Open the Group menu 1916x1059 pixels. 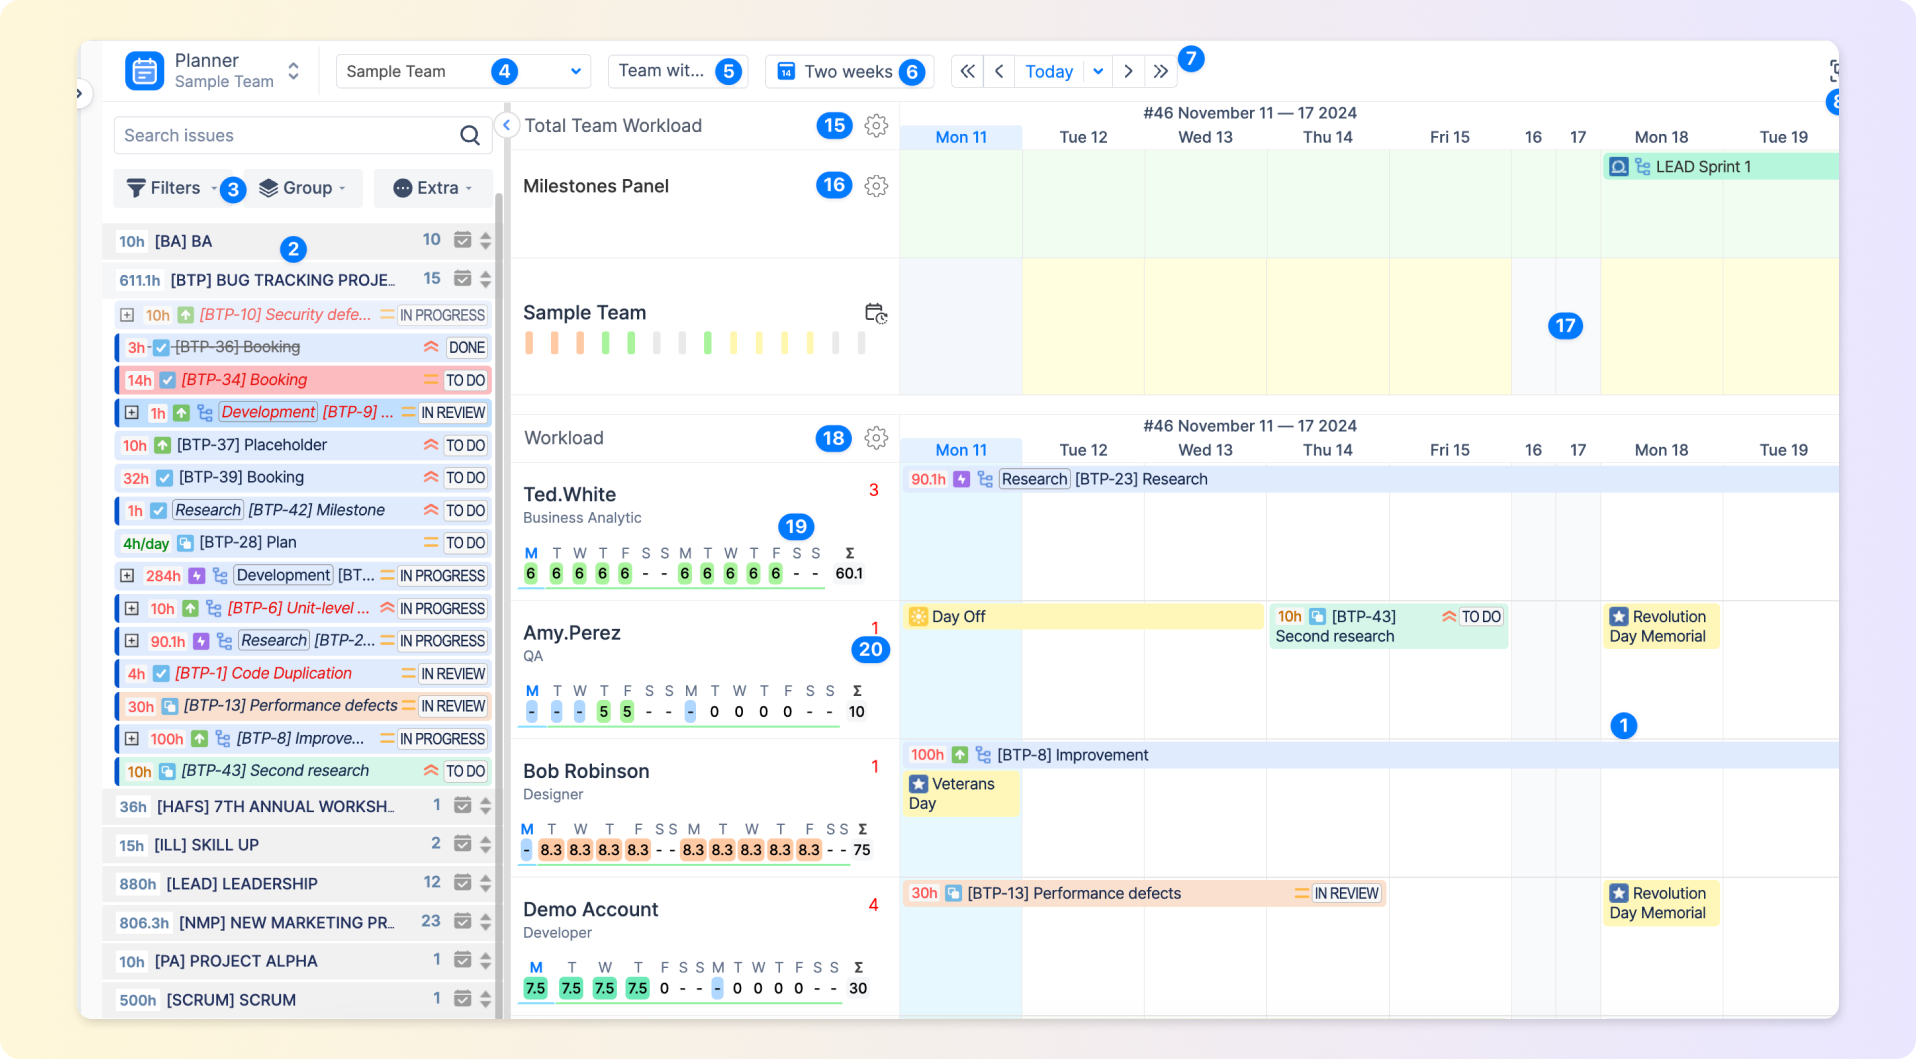302,188
